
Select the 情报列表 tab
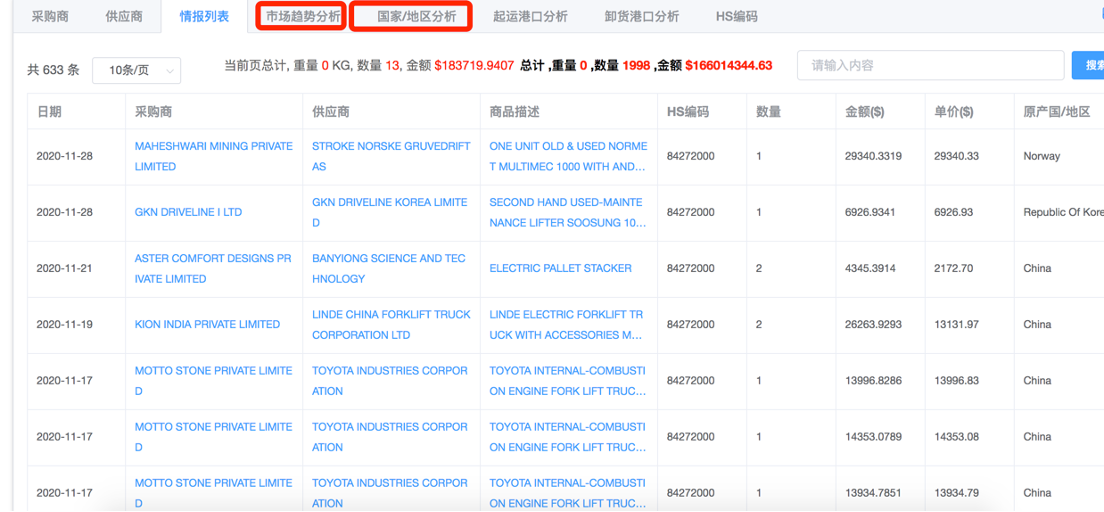click(204, 16)
